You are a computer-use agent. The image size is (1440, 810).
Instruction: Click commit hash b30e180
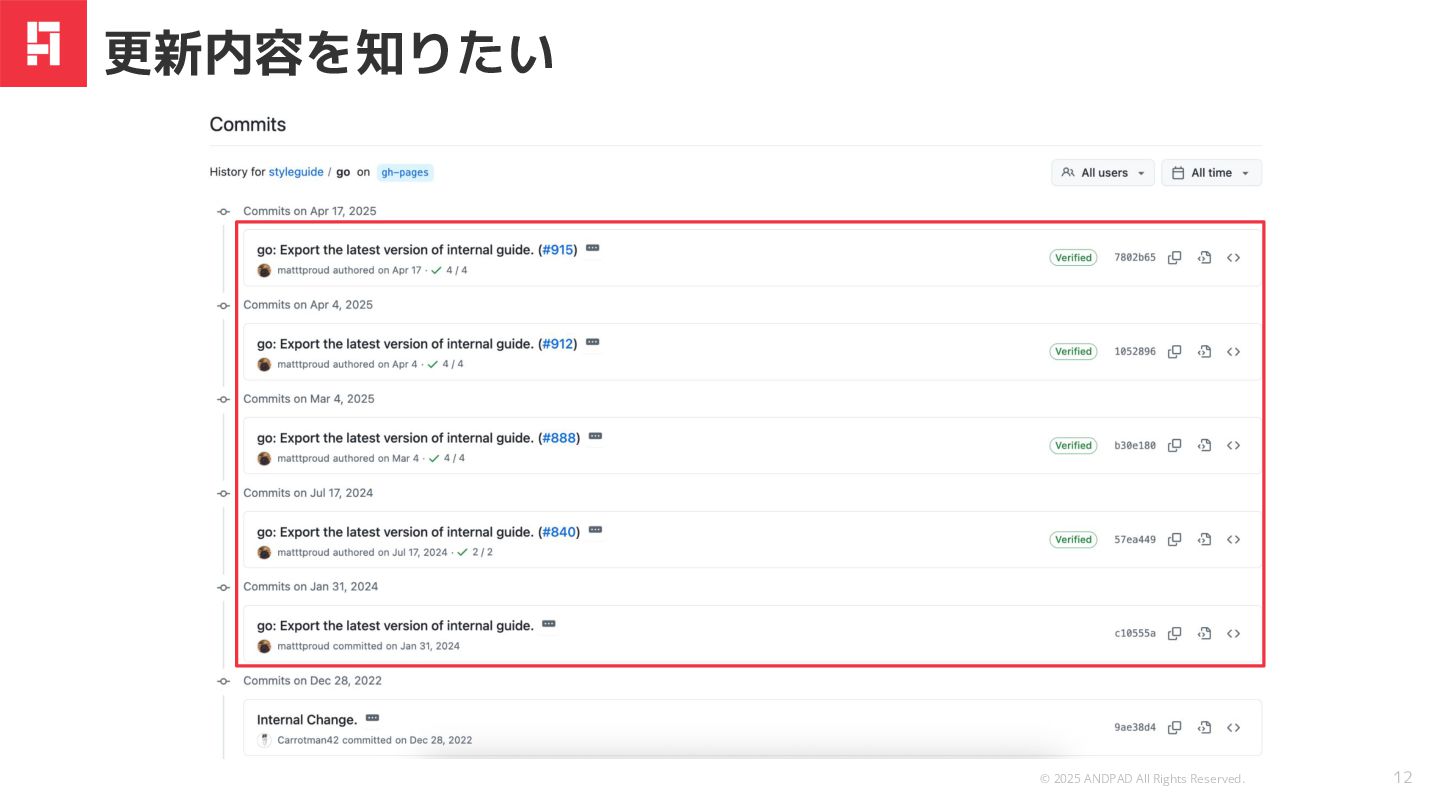point(1135,446)
